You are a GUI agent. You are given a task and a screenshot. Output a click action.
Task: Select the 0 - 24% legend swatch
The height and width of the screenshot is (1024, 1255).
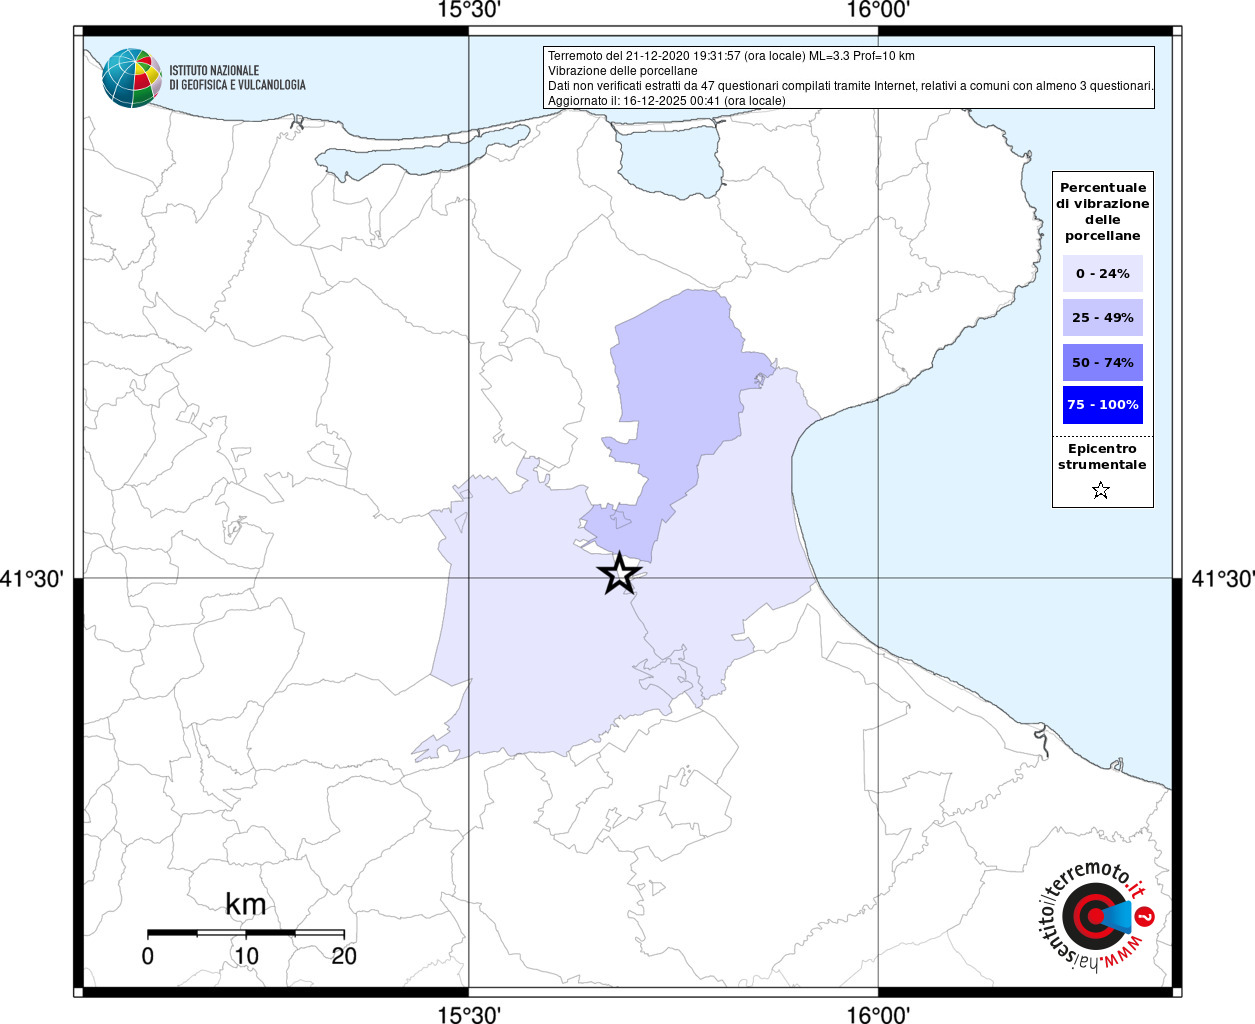tap(1102, 273)
